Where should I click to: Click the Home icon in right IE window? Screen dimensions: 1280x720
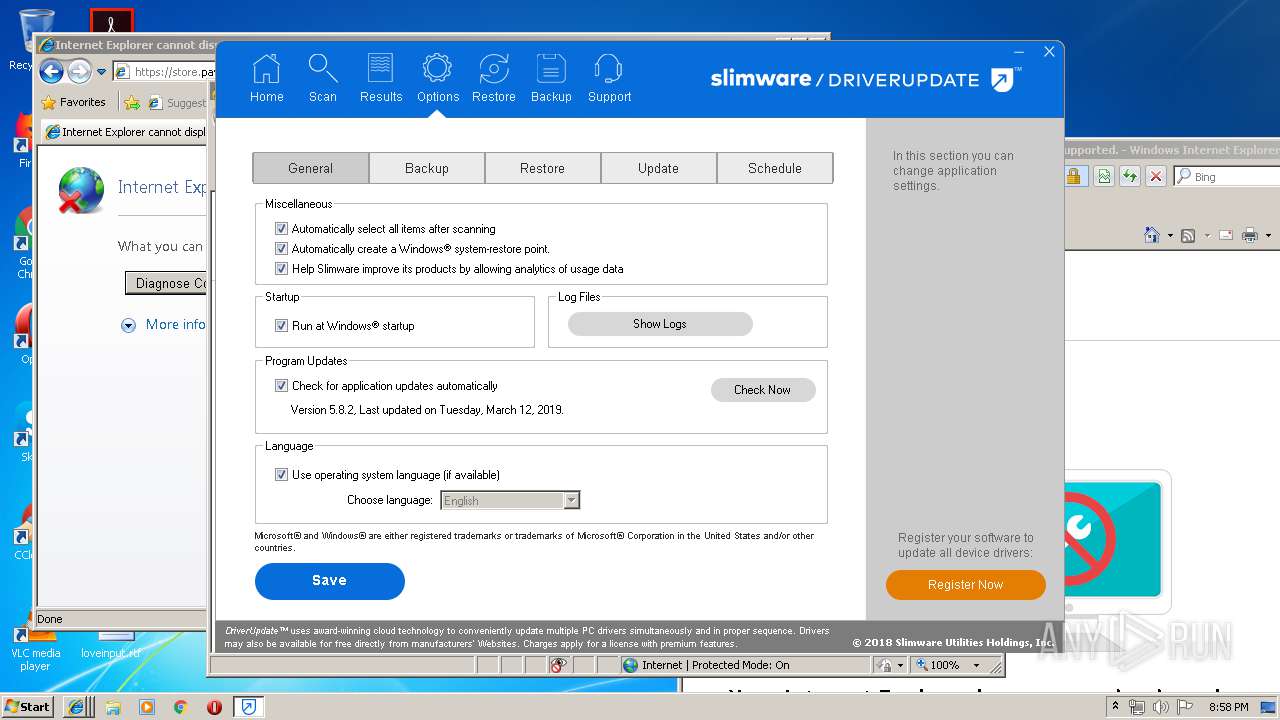click(1152, 235)
